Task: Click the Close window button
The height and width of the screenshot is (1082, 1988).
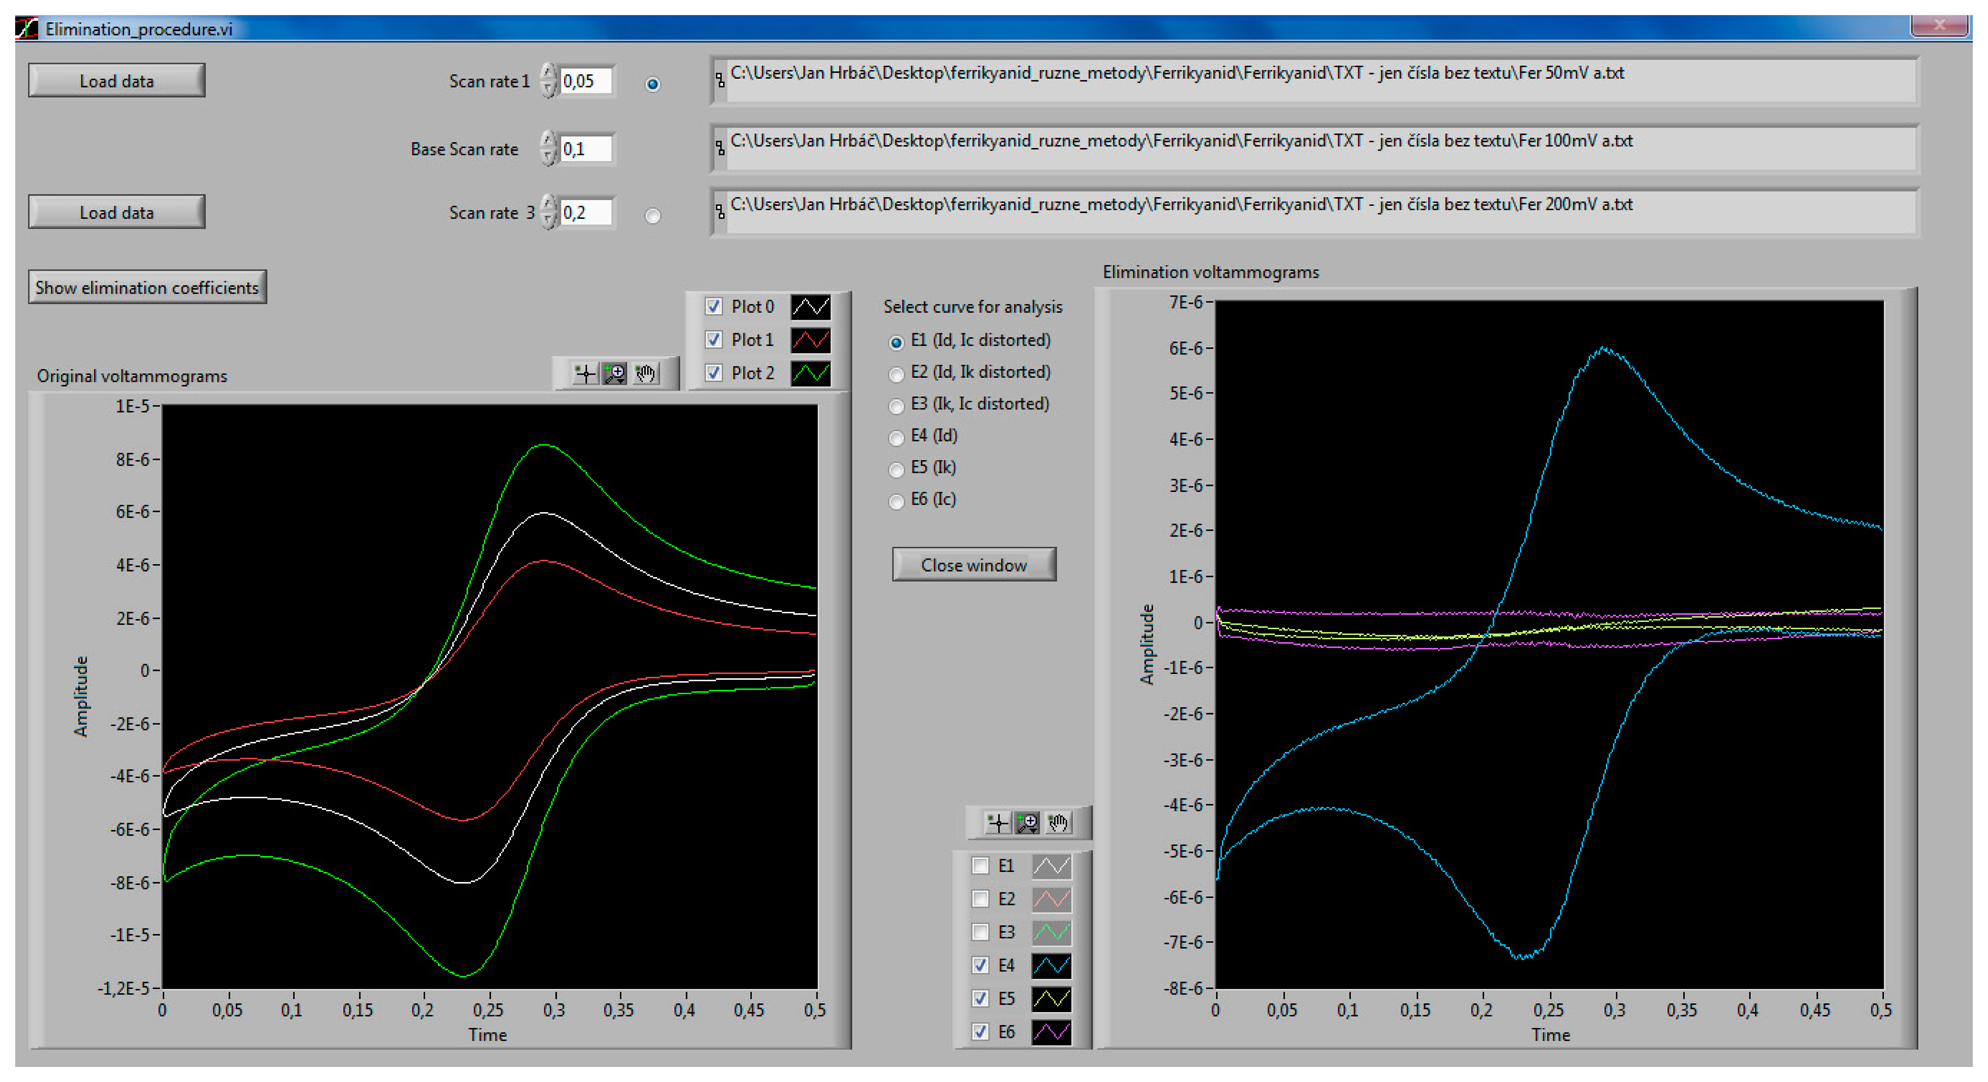Action: (x=973, y=565)
